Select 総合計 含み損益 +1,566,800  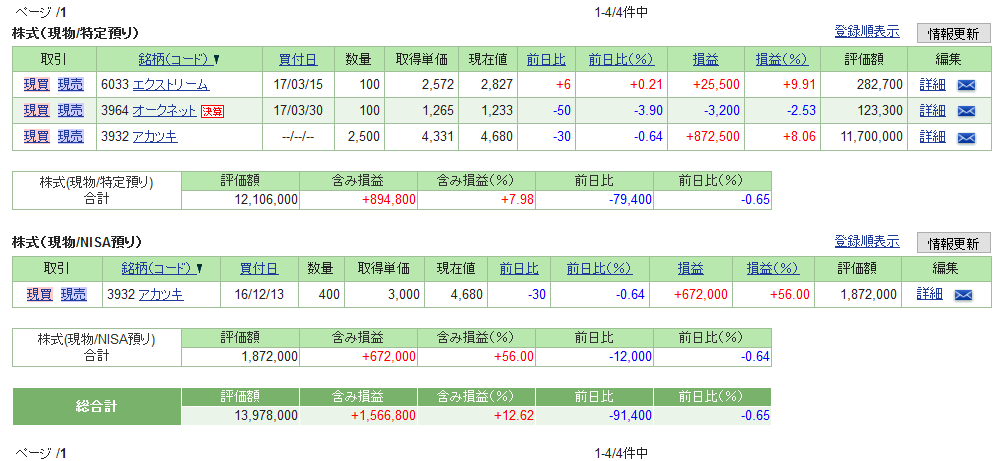(359, 416)
